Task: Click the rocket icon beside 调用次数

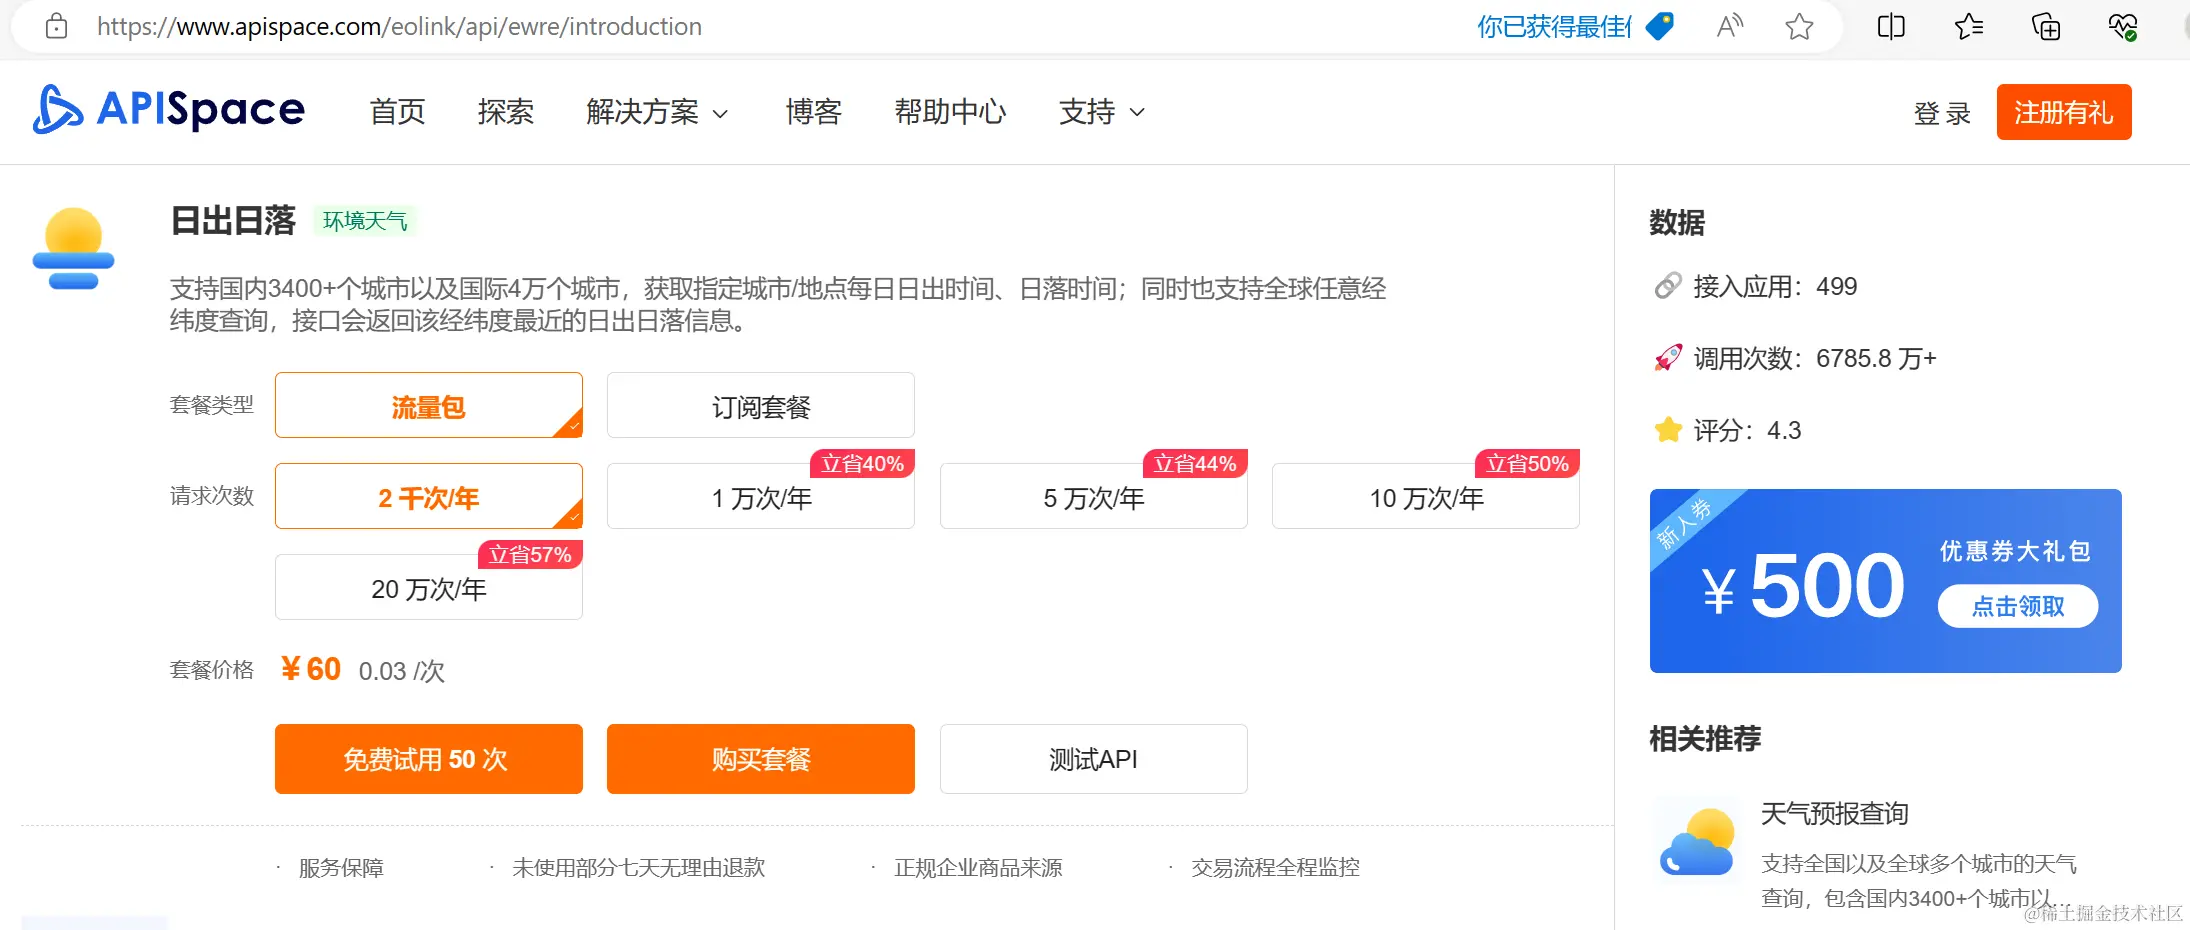Action: tap(1668, 358)
